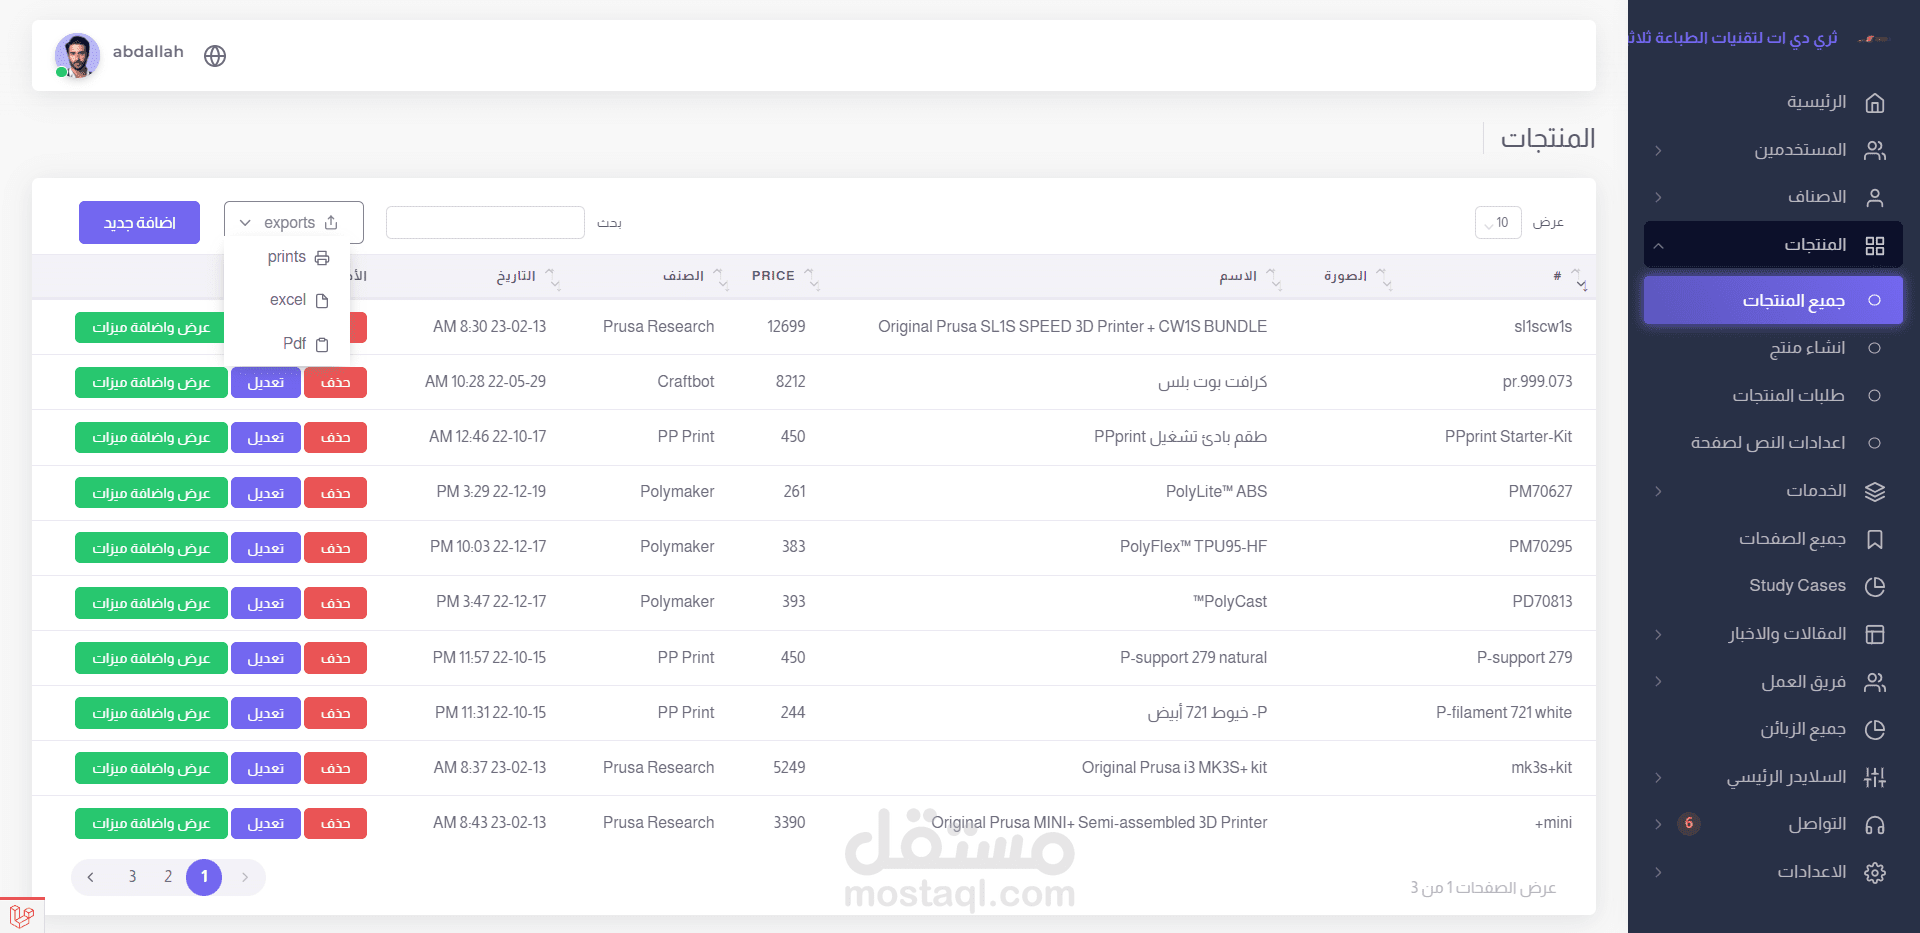The height and width of the screenshot is (933, 1920).
Task: Open طلبات المنتجات in the sidebar
Action: 1773,396
